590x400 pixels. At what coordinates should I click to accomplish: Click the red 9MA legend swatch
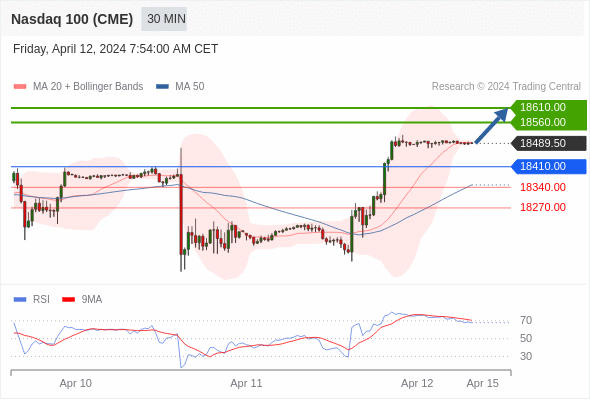click(68, 300)
